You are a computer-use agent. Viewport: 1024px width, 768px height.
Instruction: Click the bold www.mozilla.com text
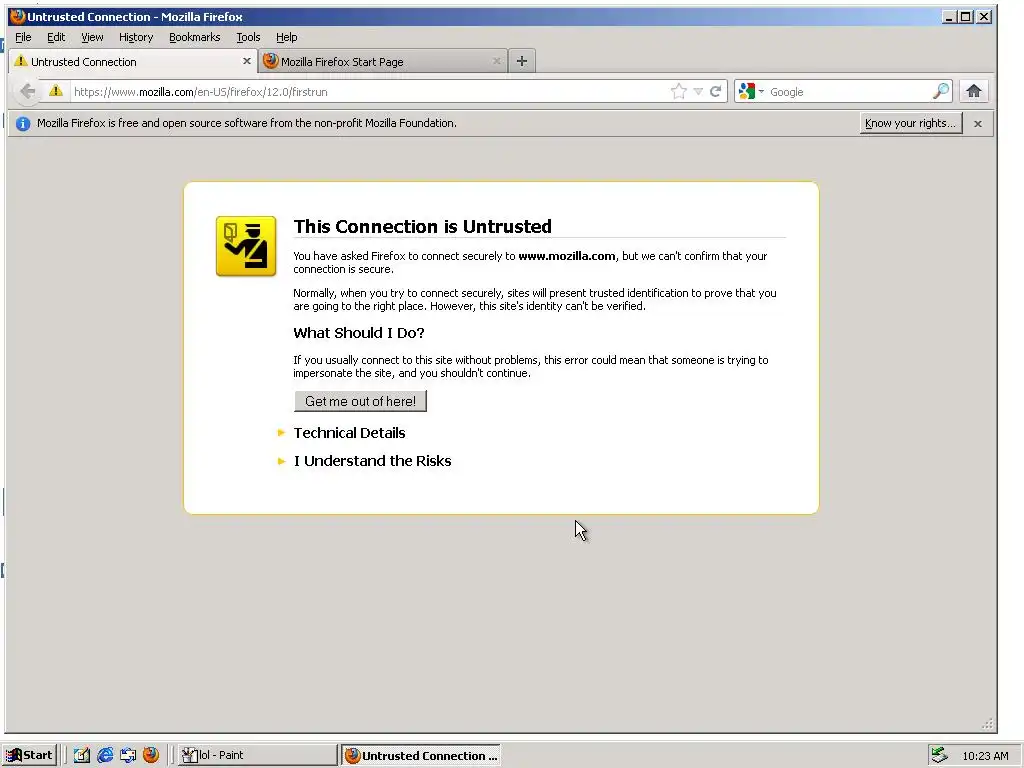(566, 256)
